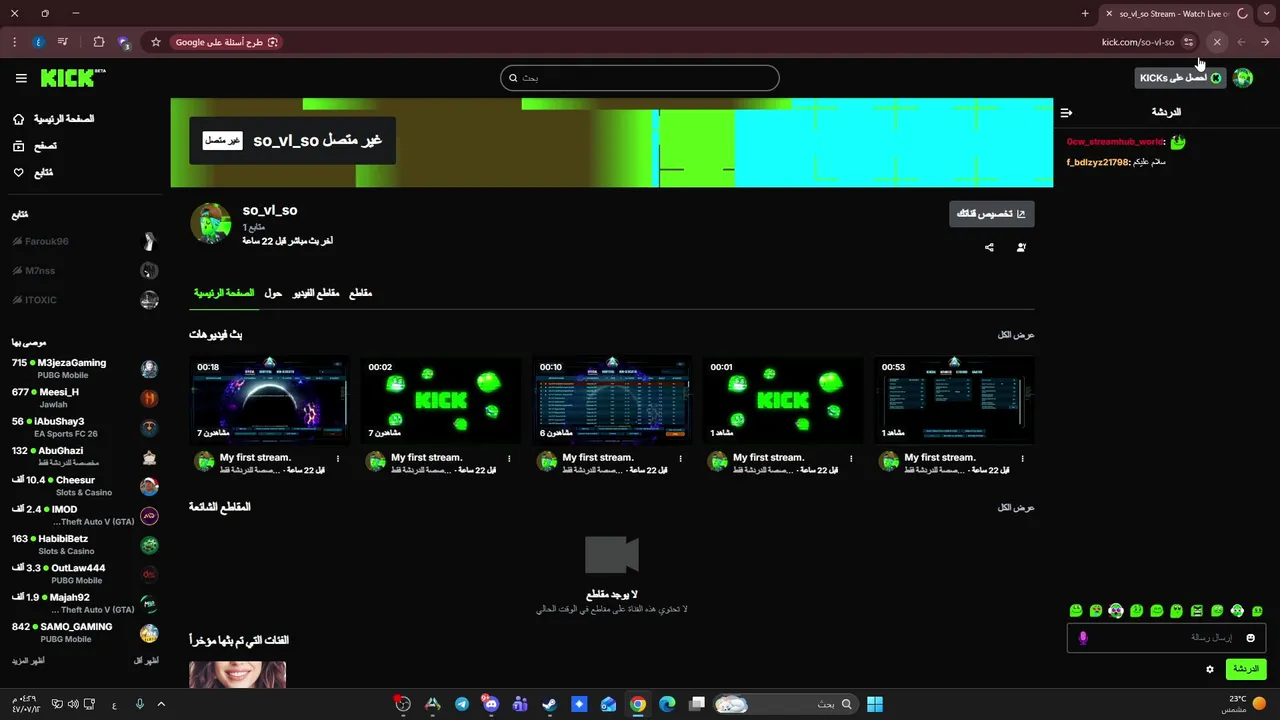The image size is (1280, 720).
Task: Open the video thumbnail with 00:53 duration
Action: [x=954, y=400]
